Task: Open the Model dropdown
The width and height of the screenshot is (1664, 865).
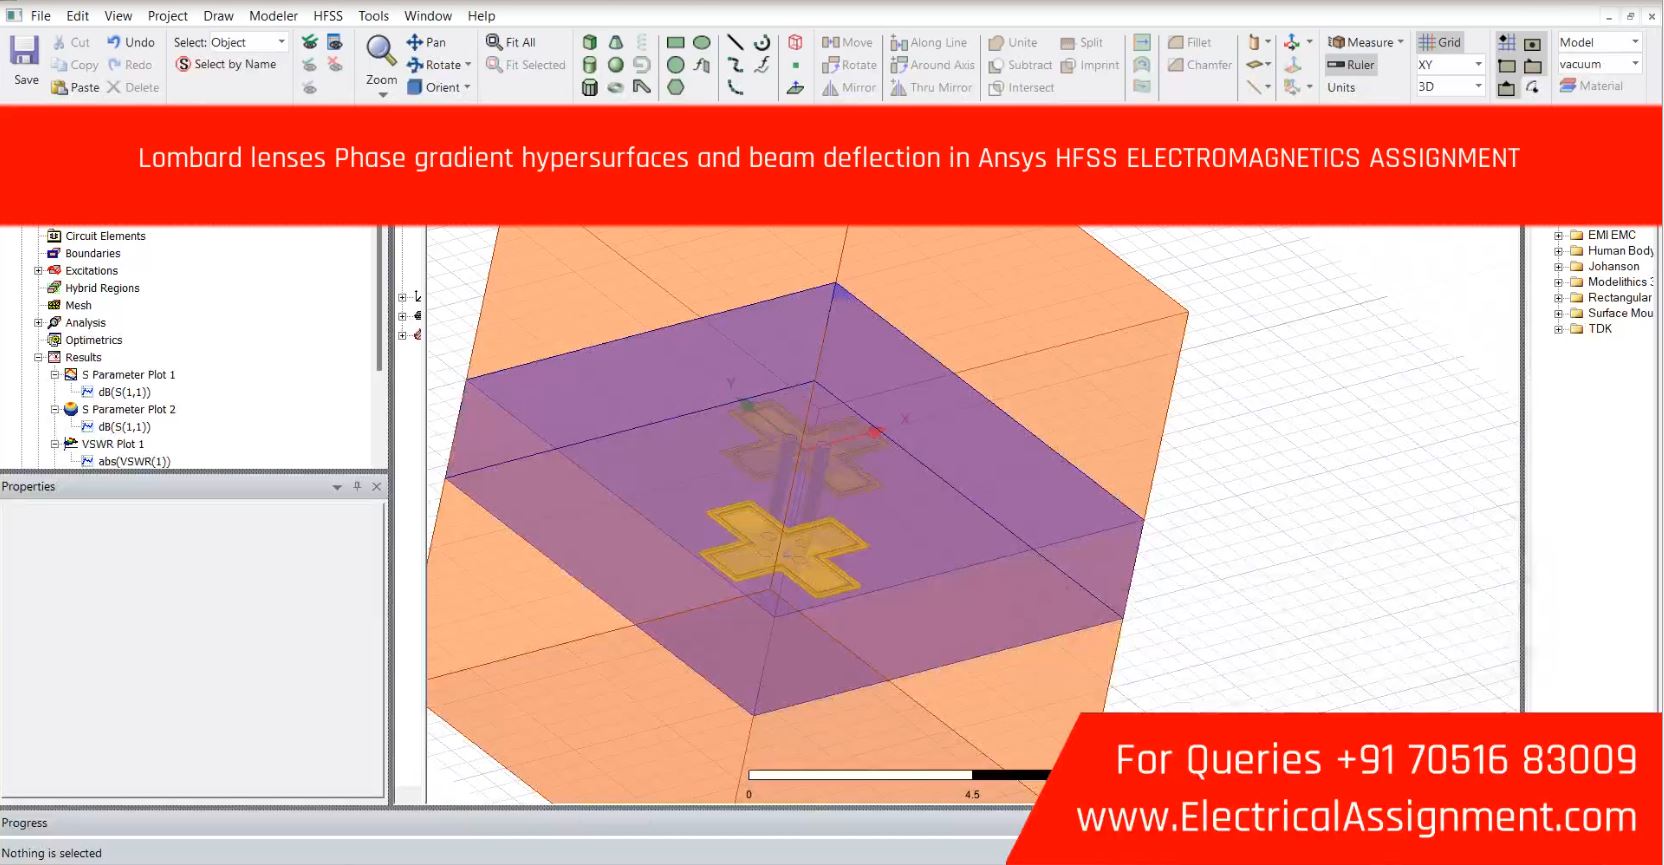Action: (1635, 42)
